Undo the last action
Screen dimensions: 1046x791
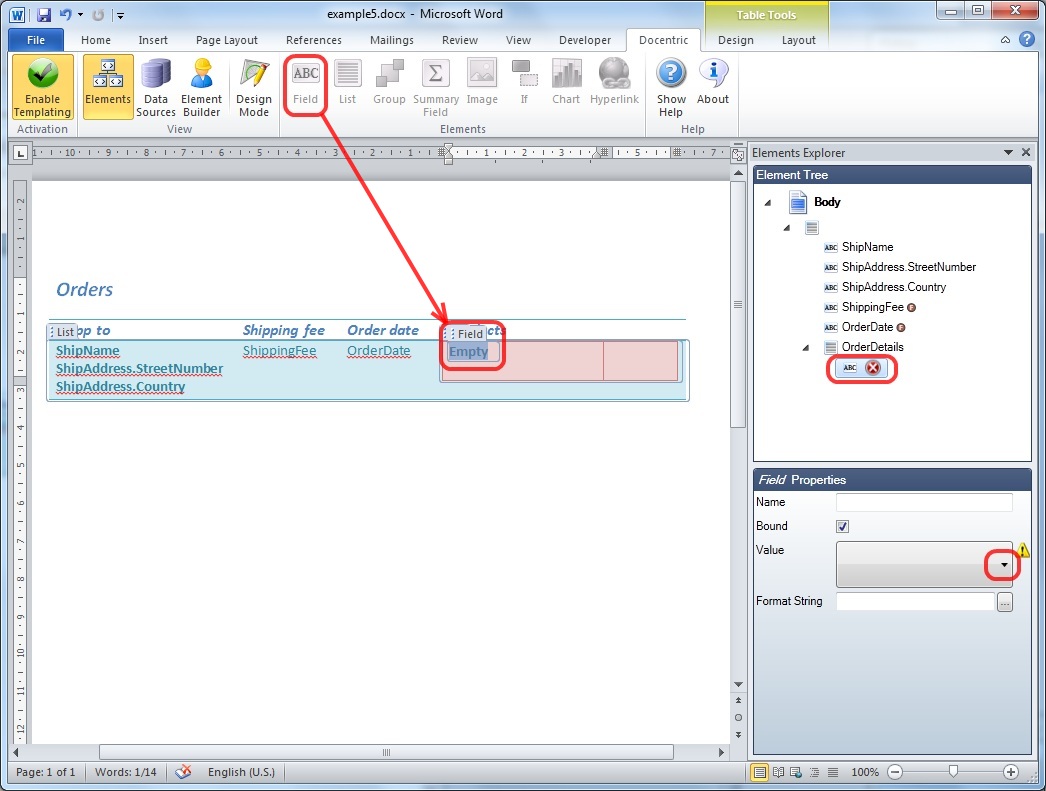[65, 14]
